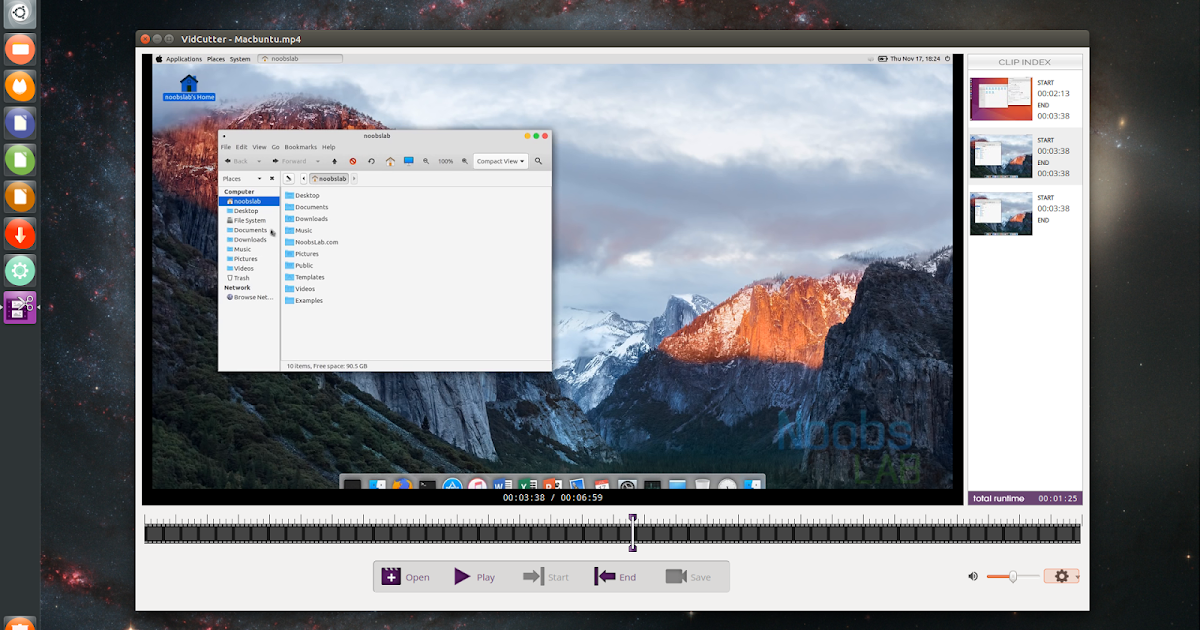Open the Bookmarks menu in the file manager
This screenshot has height=630, width=1200.
(301, 147)
